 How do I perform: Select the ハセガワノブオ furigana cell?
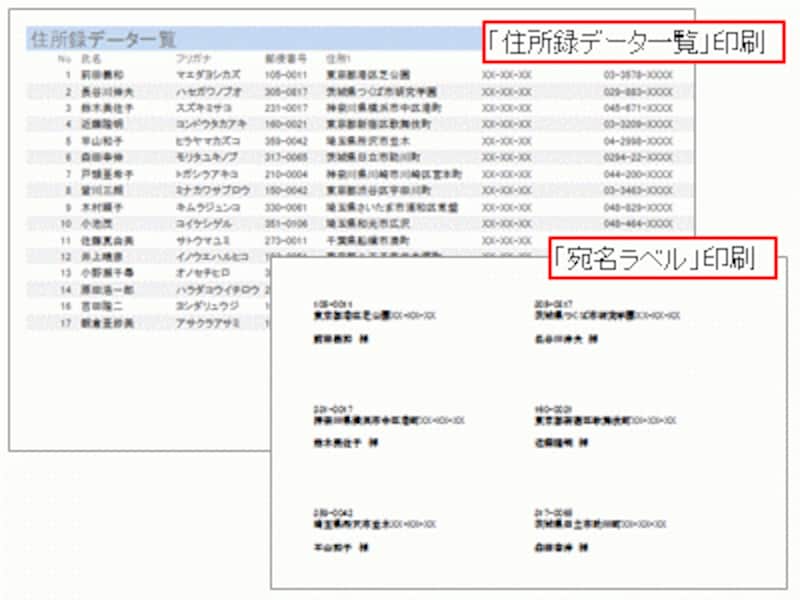pos(209,92)
